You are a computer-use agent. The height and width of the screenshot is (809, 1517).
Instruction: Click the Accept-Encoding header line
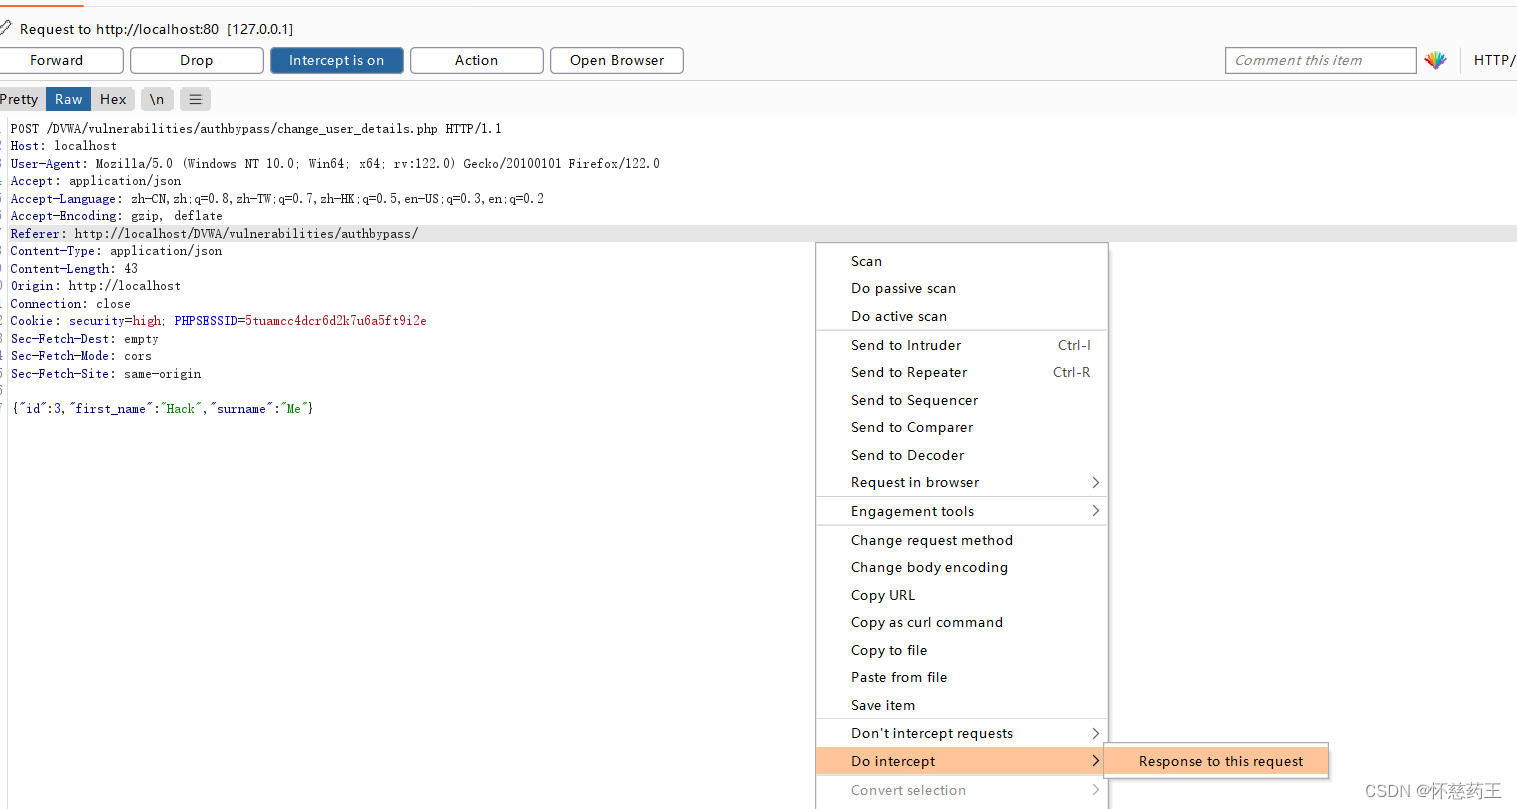(117, 216)
